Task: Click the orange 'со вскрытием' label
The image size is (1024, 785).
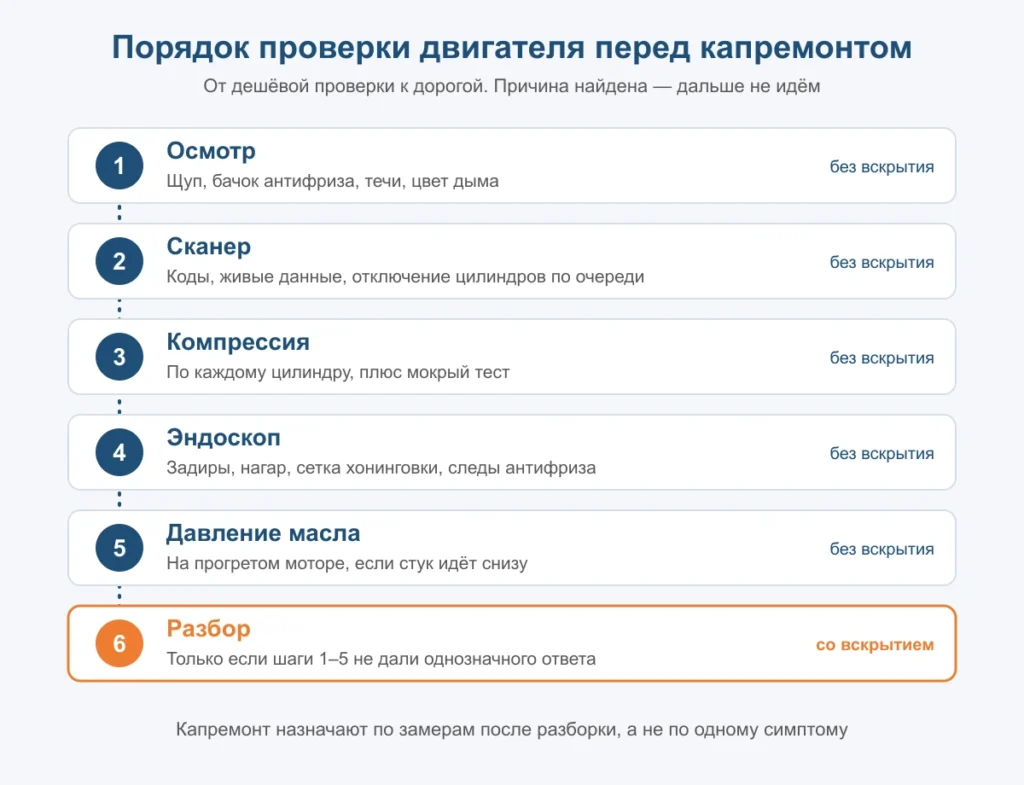Action: pyautogui.click(x=875, y=645)
